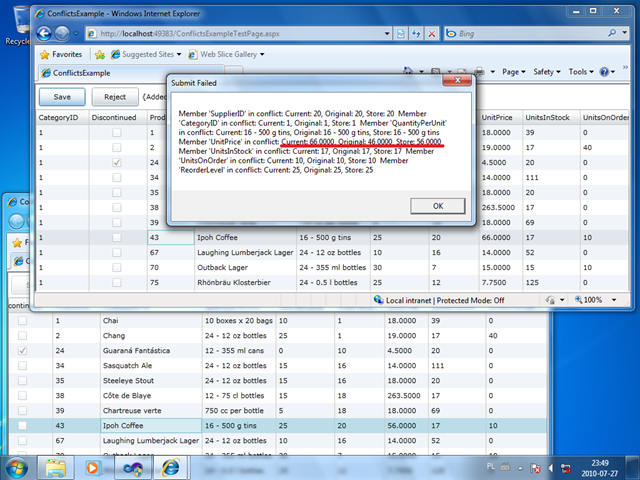Click the Ipoh Coffee name cell in front window
Image resolution: width=640 pixels, height=480 pixels.
click(245, 238)
